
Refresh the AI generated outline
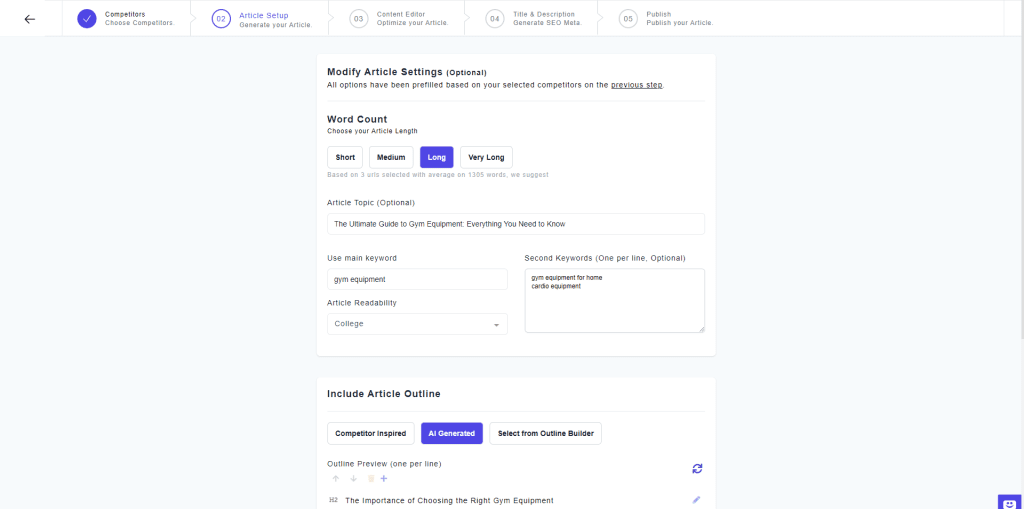point(697,468)
